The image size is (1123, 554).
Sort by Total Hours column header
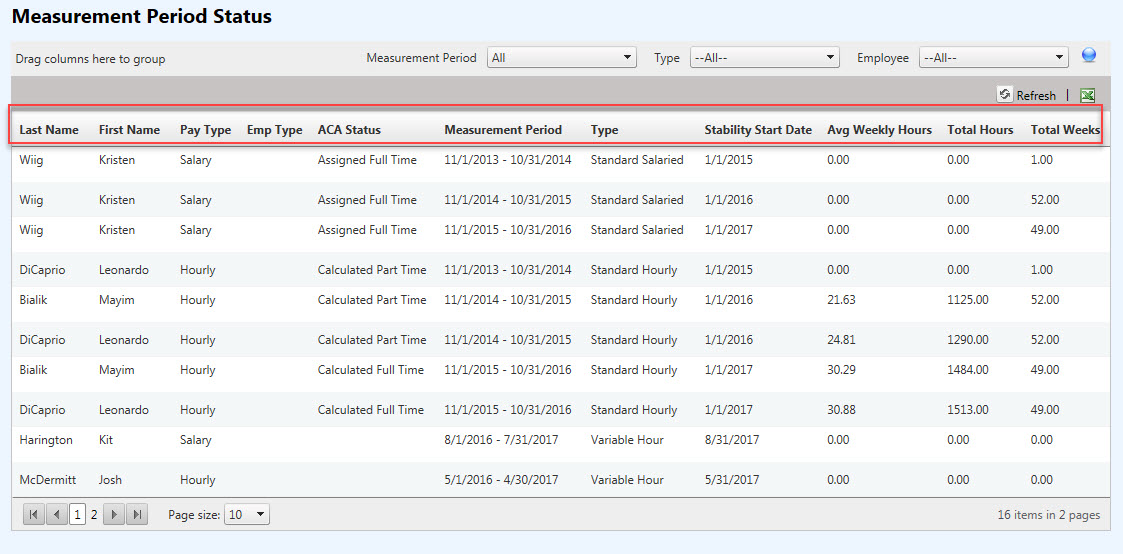[x=980, y=130]
